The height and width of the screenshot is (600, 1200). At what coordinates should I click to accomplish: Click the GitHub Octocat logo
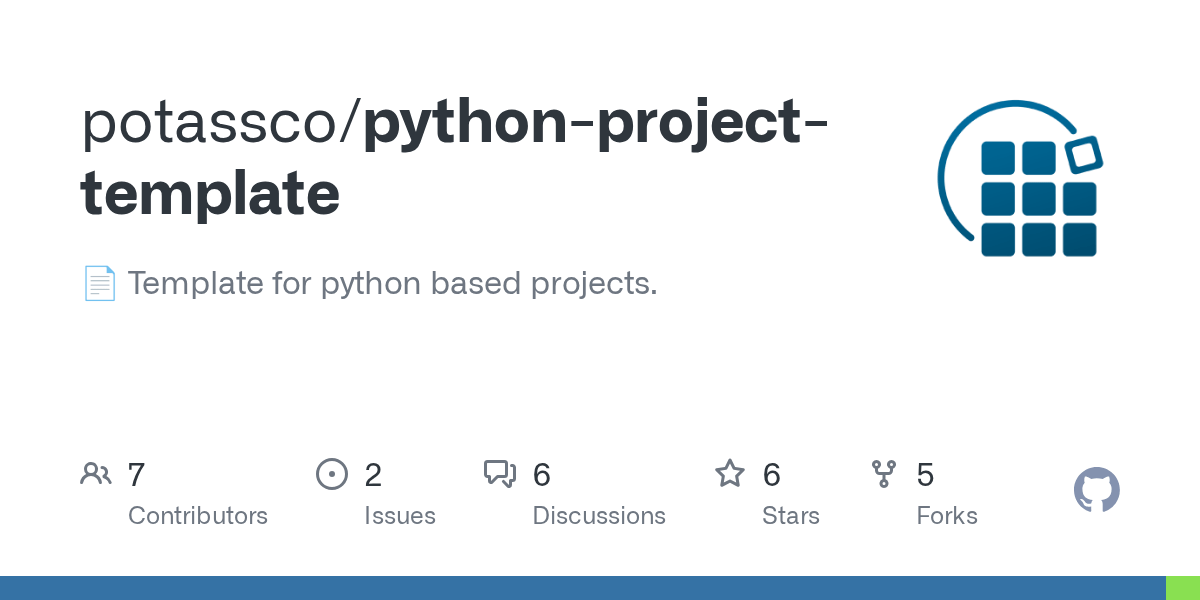point(1096,490)
